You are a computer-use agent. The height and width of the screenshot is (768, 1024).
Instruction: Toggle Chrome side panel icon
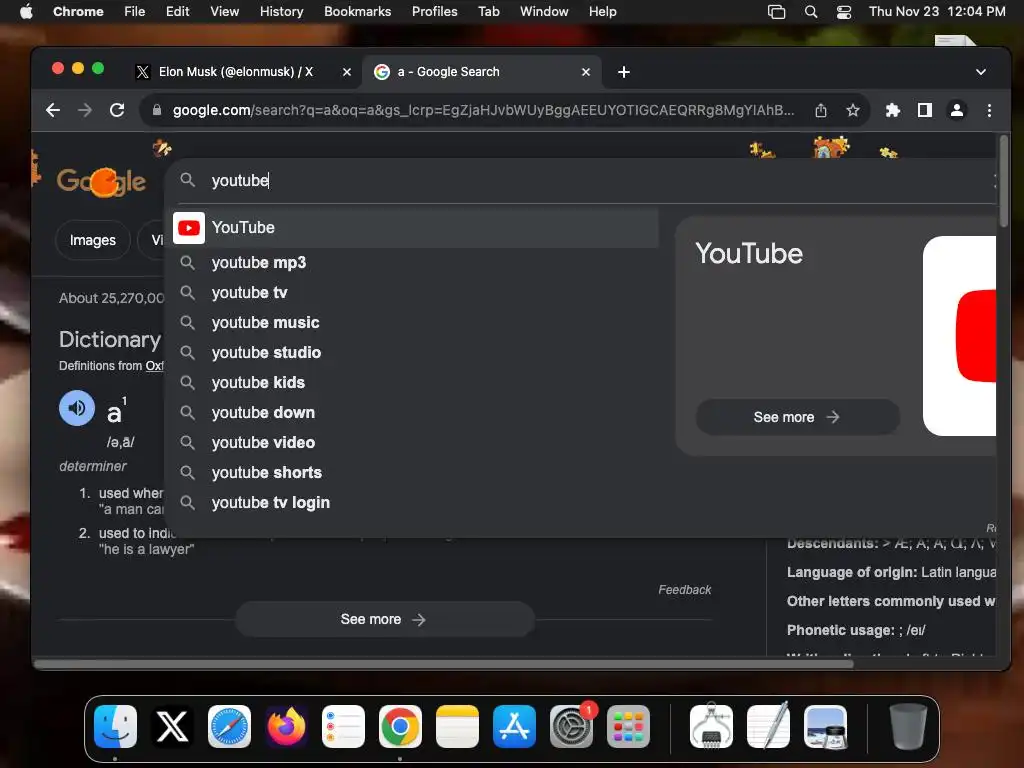[925, 110]
